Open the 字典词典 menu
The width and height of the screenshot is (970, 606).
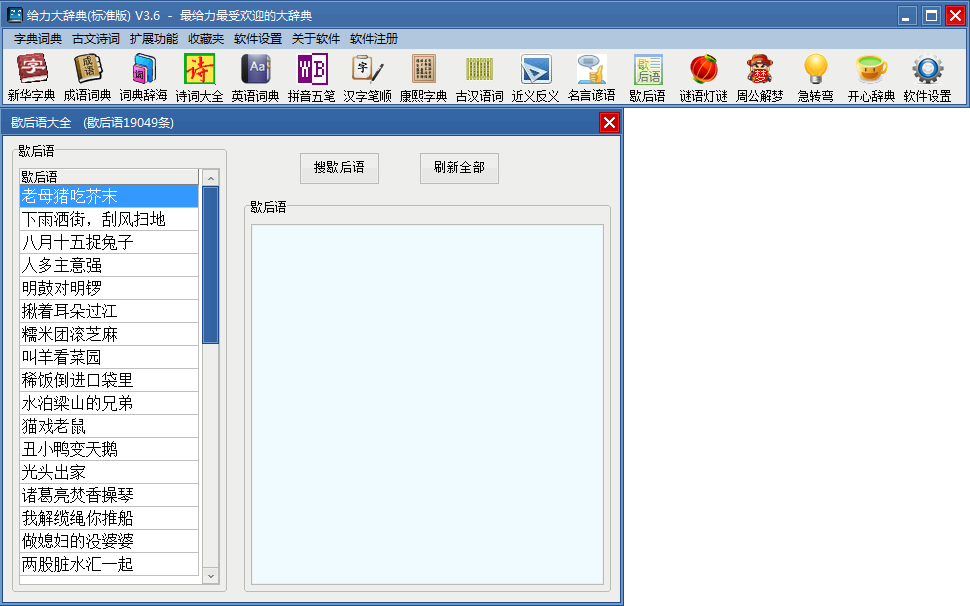coord(38,39)
